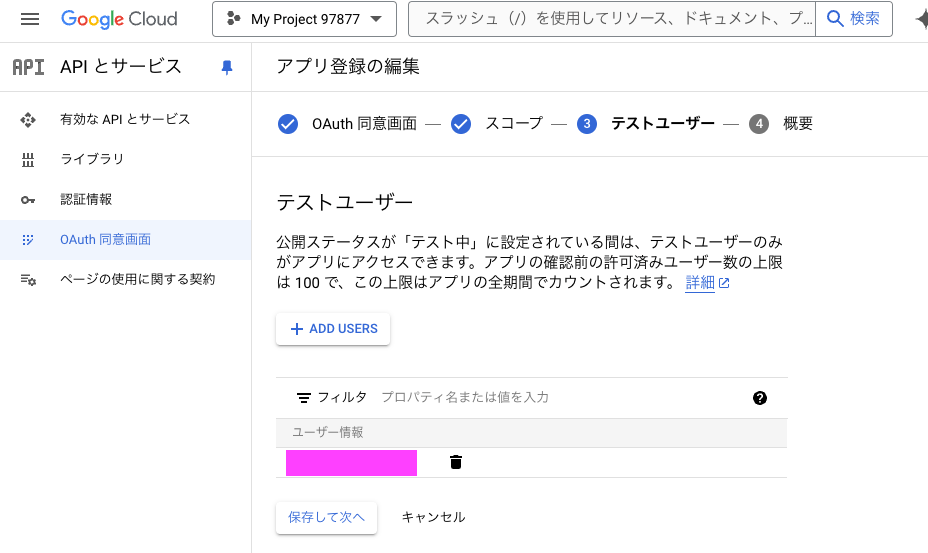
Task: Focus the filter property input field
Action: [562, 397]
